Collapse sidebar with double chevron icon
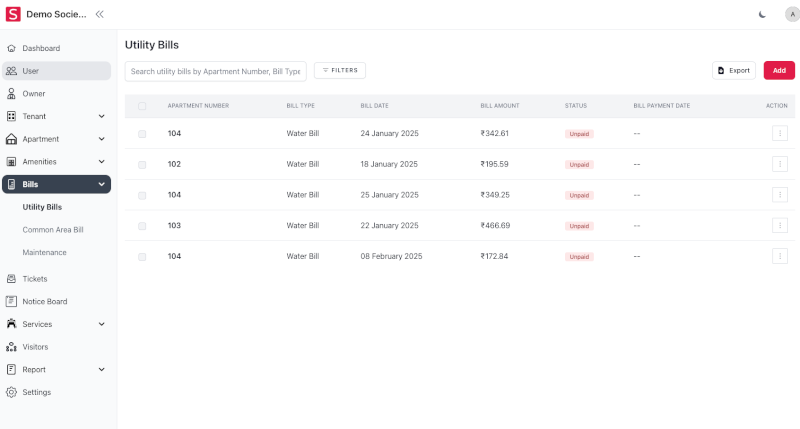Screen dimensions: 800x429 (99, 14)
